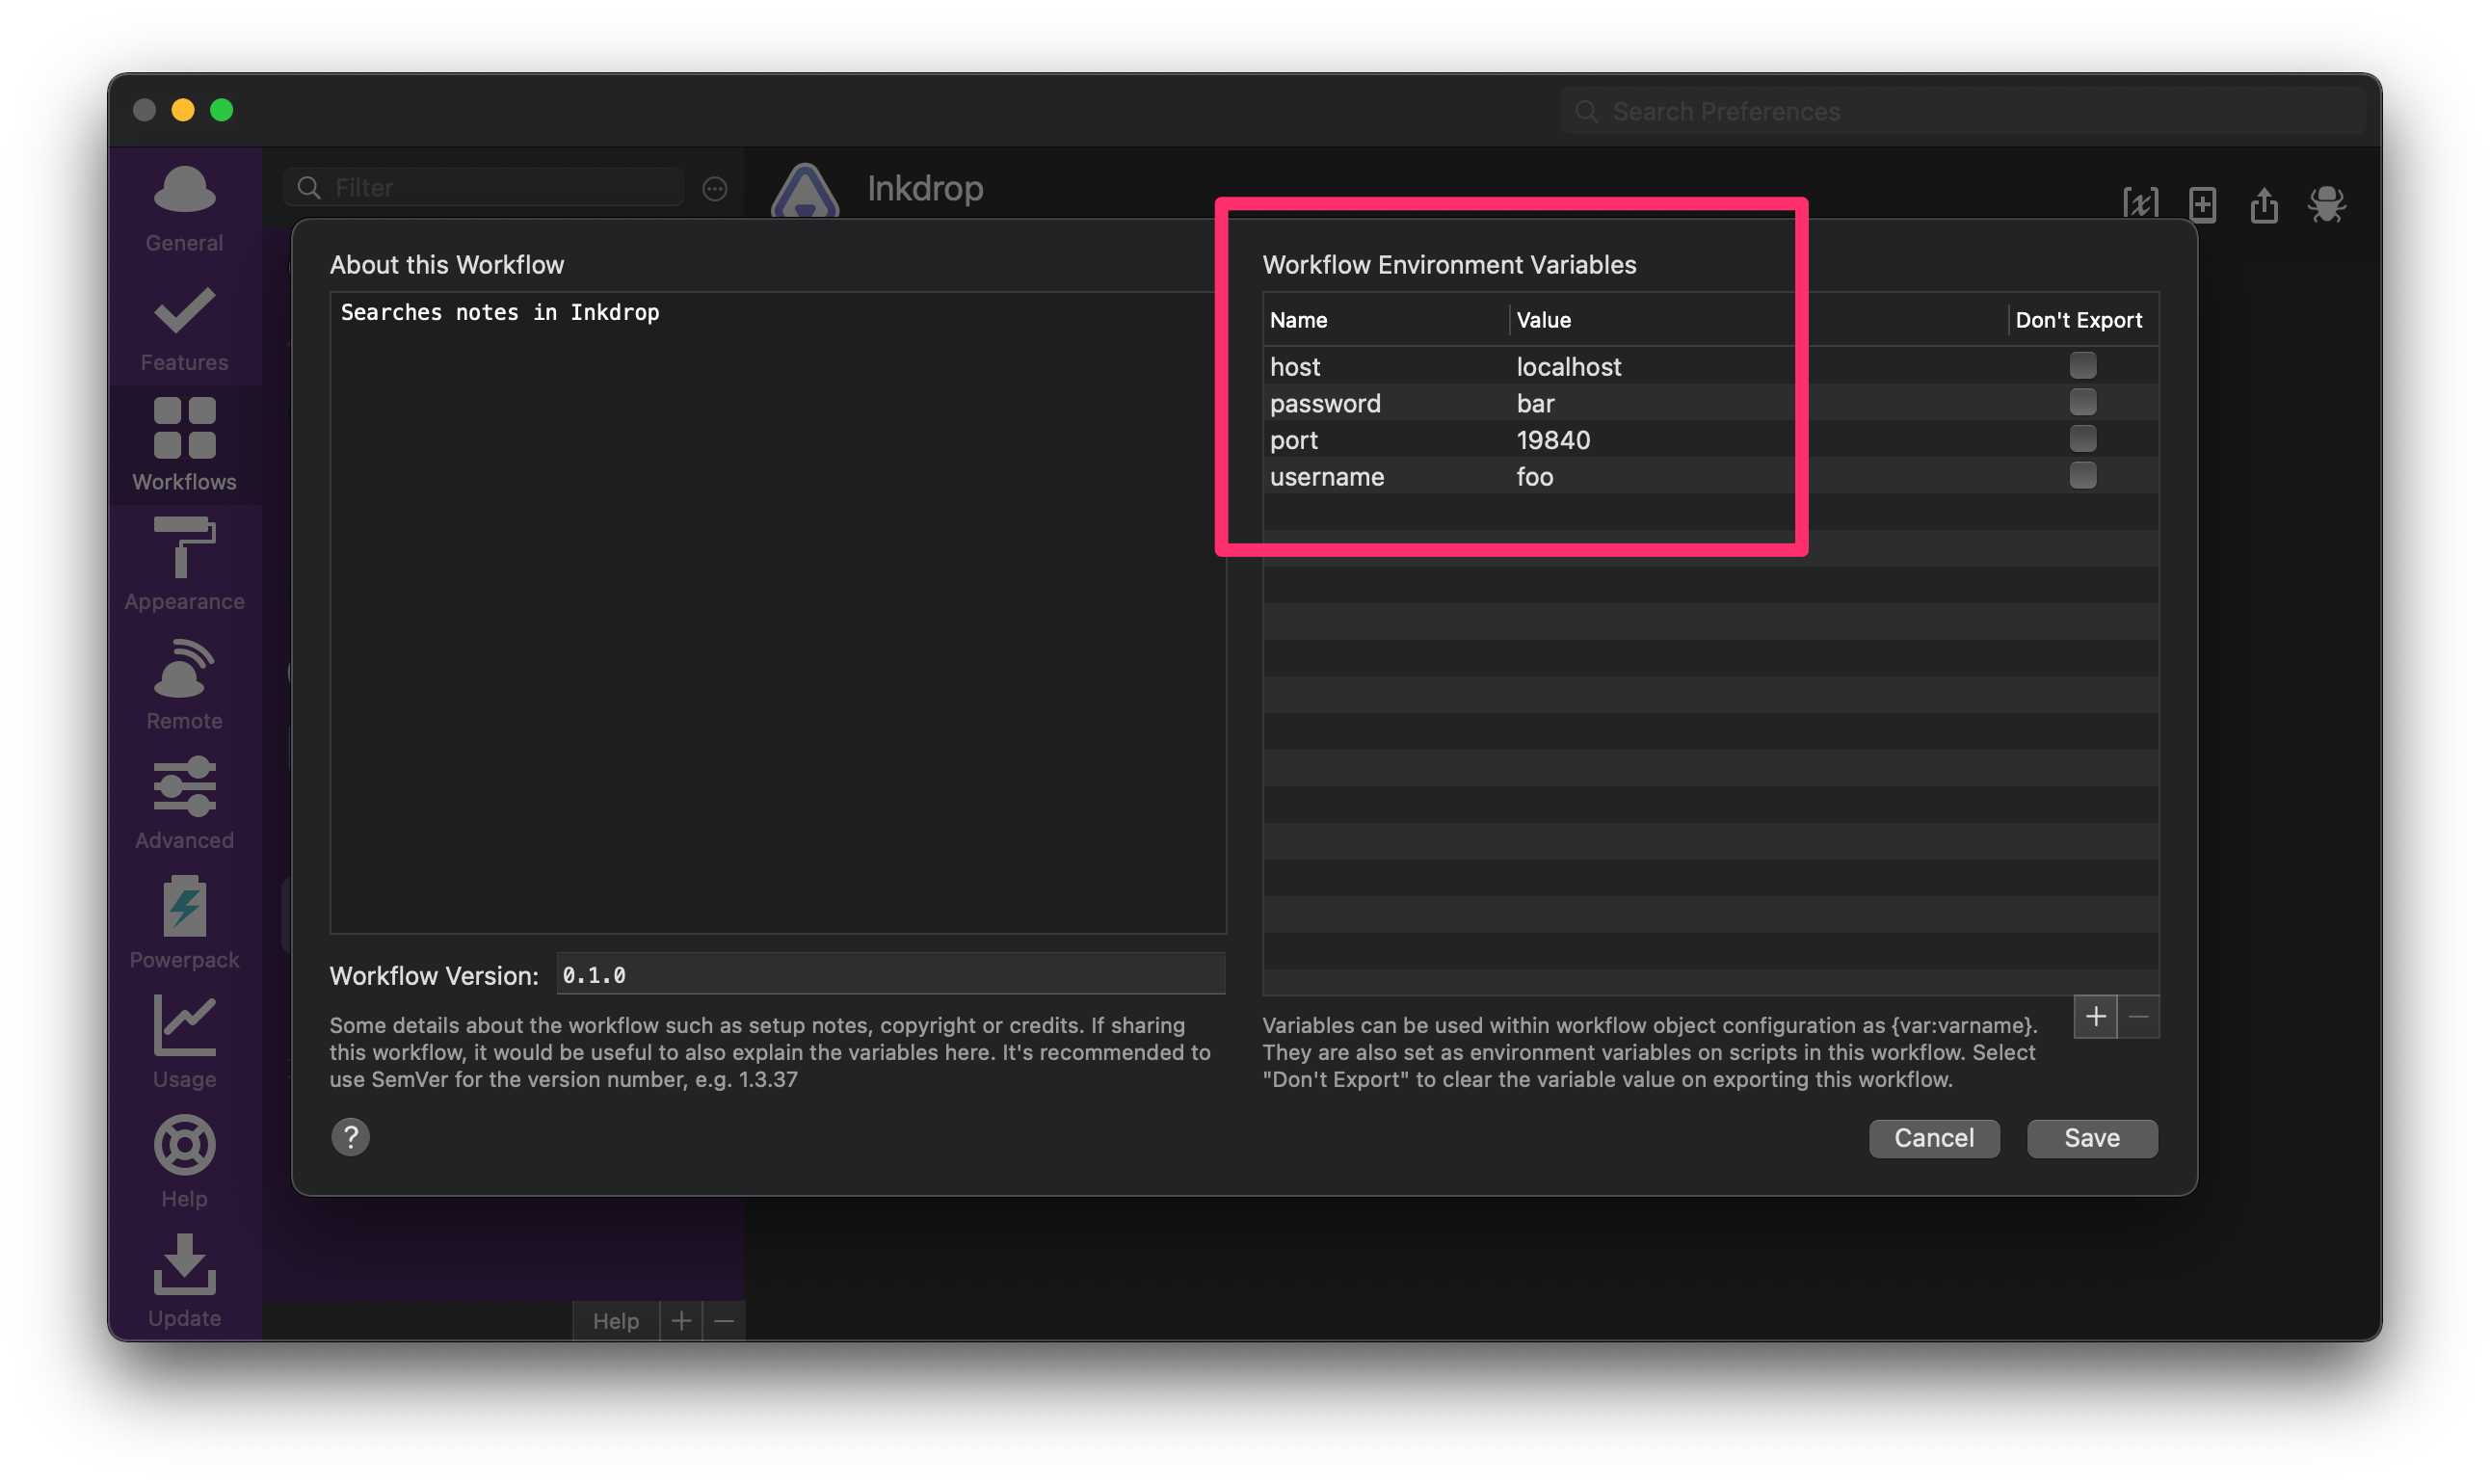Select the Advanced preferences icon
The height and width of the screenshot is (1484, 2490).
184,802
